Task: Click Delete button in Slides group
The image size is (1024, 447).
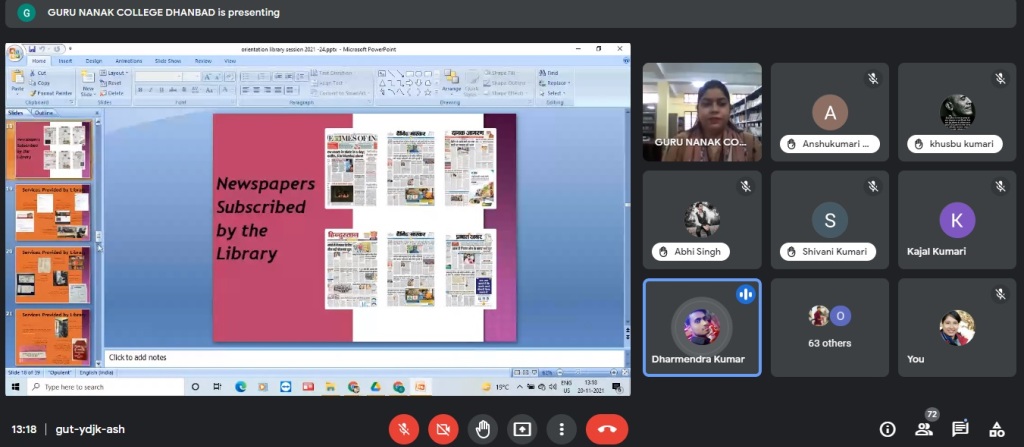Action: tap(112, 93)
